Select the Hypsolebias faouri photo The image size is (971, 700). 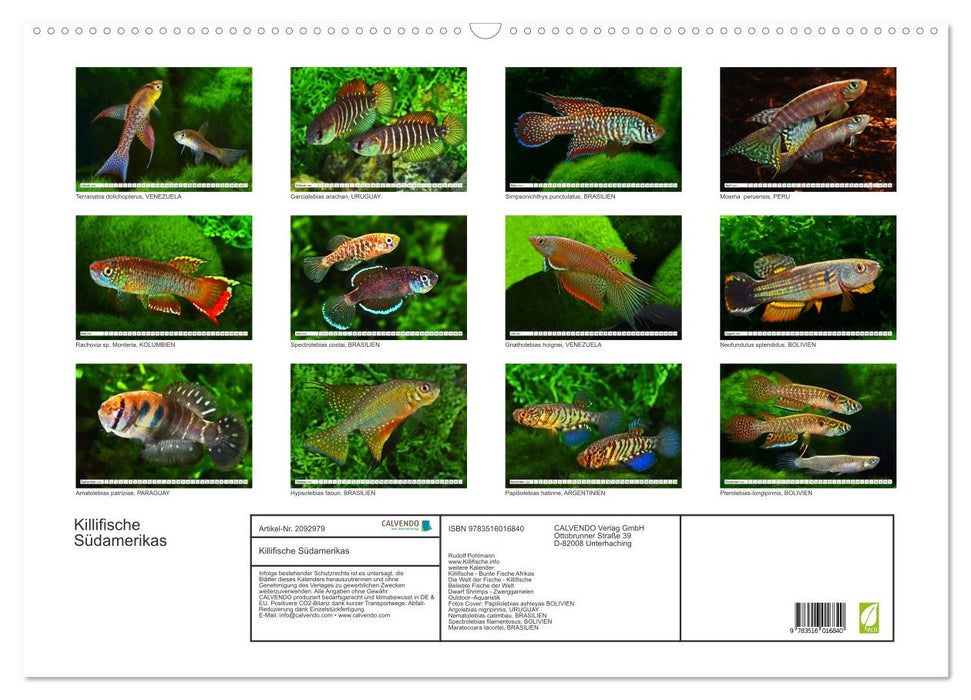pyautogui.click(x=378, y=425)
